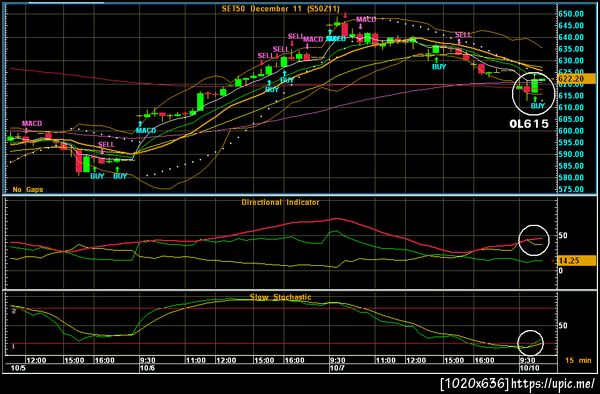This screenshot has width=600, height=394.
Task: Select the 10/6 date label on time axis
Action: click(x=147, y=368)
